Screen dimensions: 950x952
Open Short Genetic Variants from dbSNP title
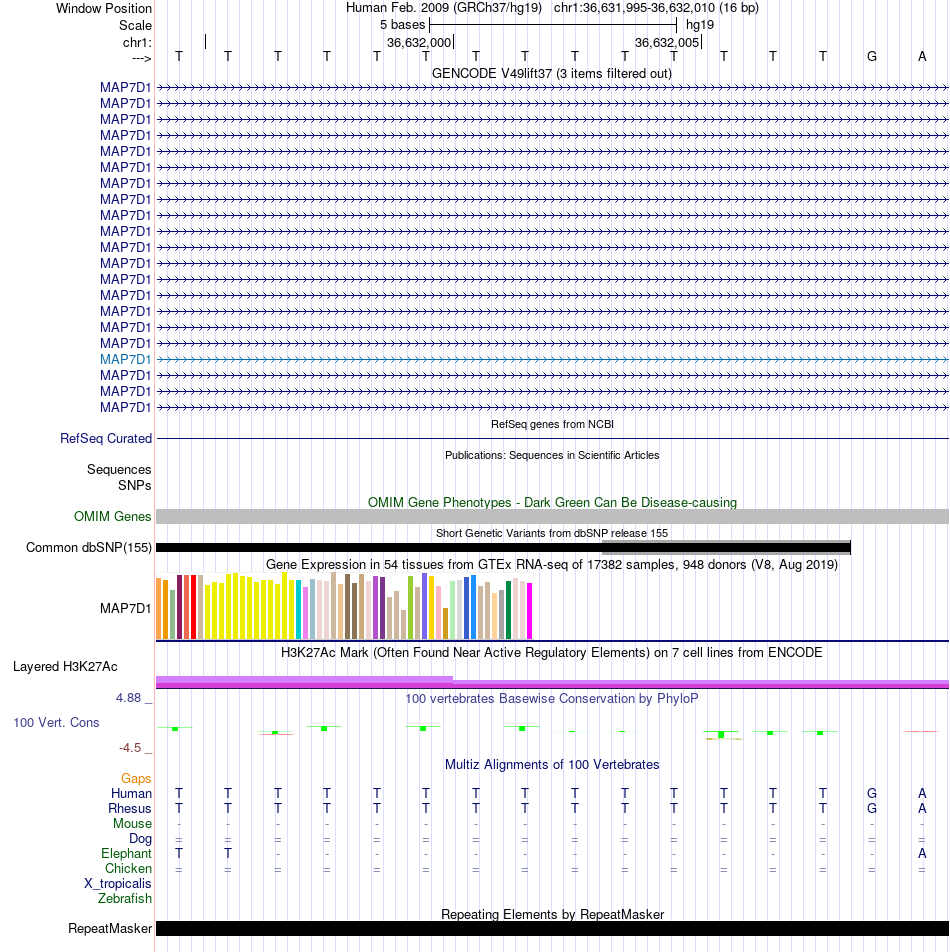click(x=552, y=533)
